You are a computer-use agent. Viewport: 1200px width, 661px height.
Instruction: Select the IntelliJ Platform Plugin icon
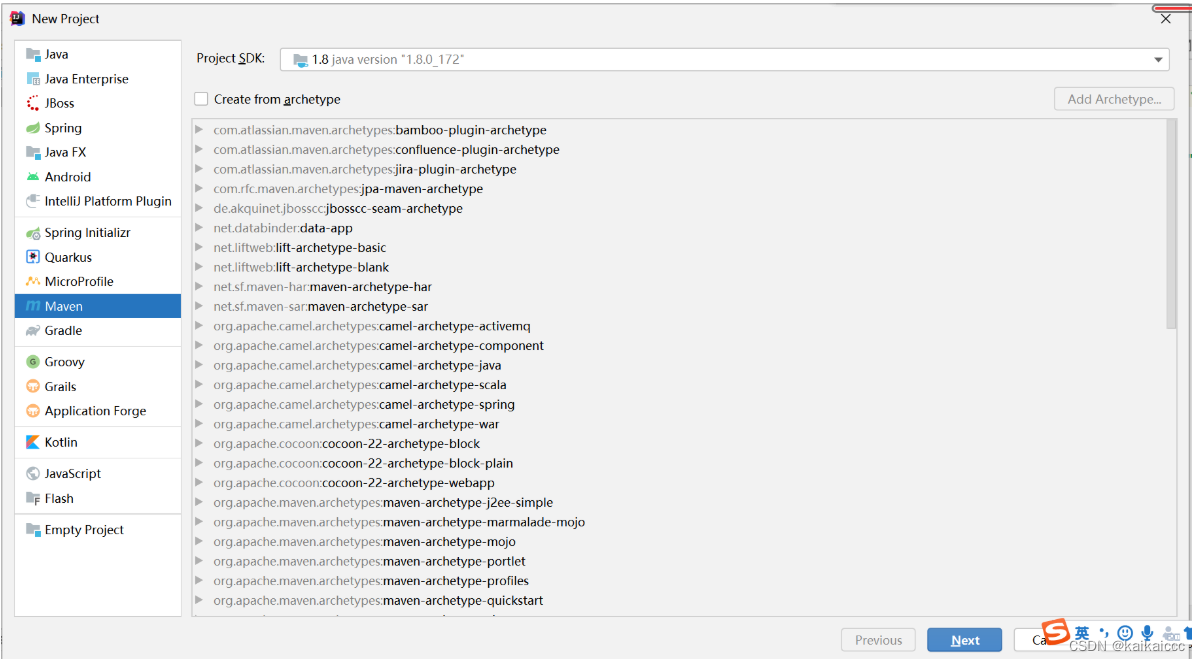(34, 201)
